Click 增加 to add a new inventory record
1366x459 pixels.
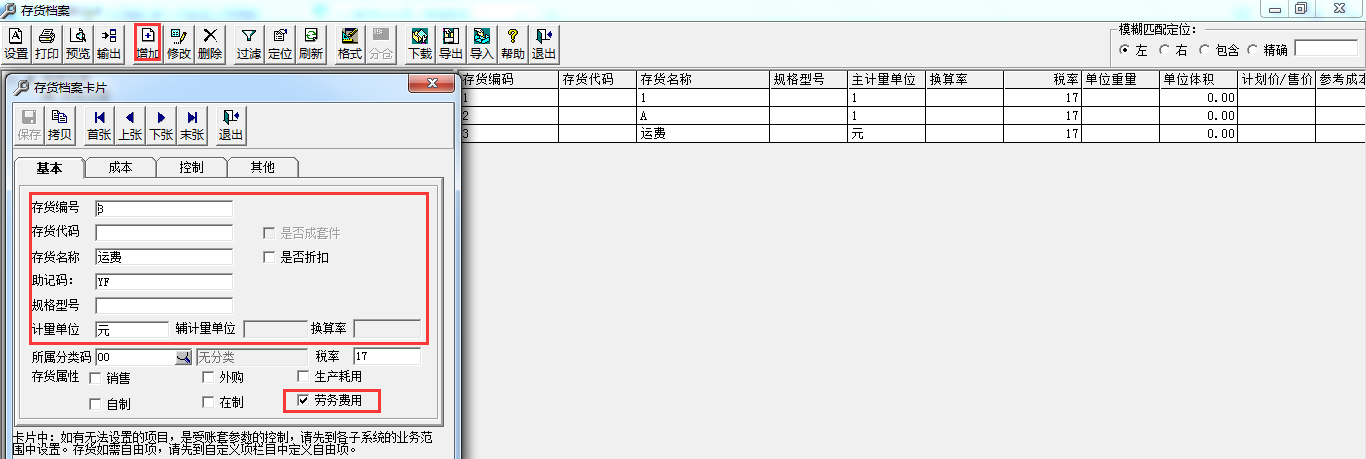point(148,44)
